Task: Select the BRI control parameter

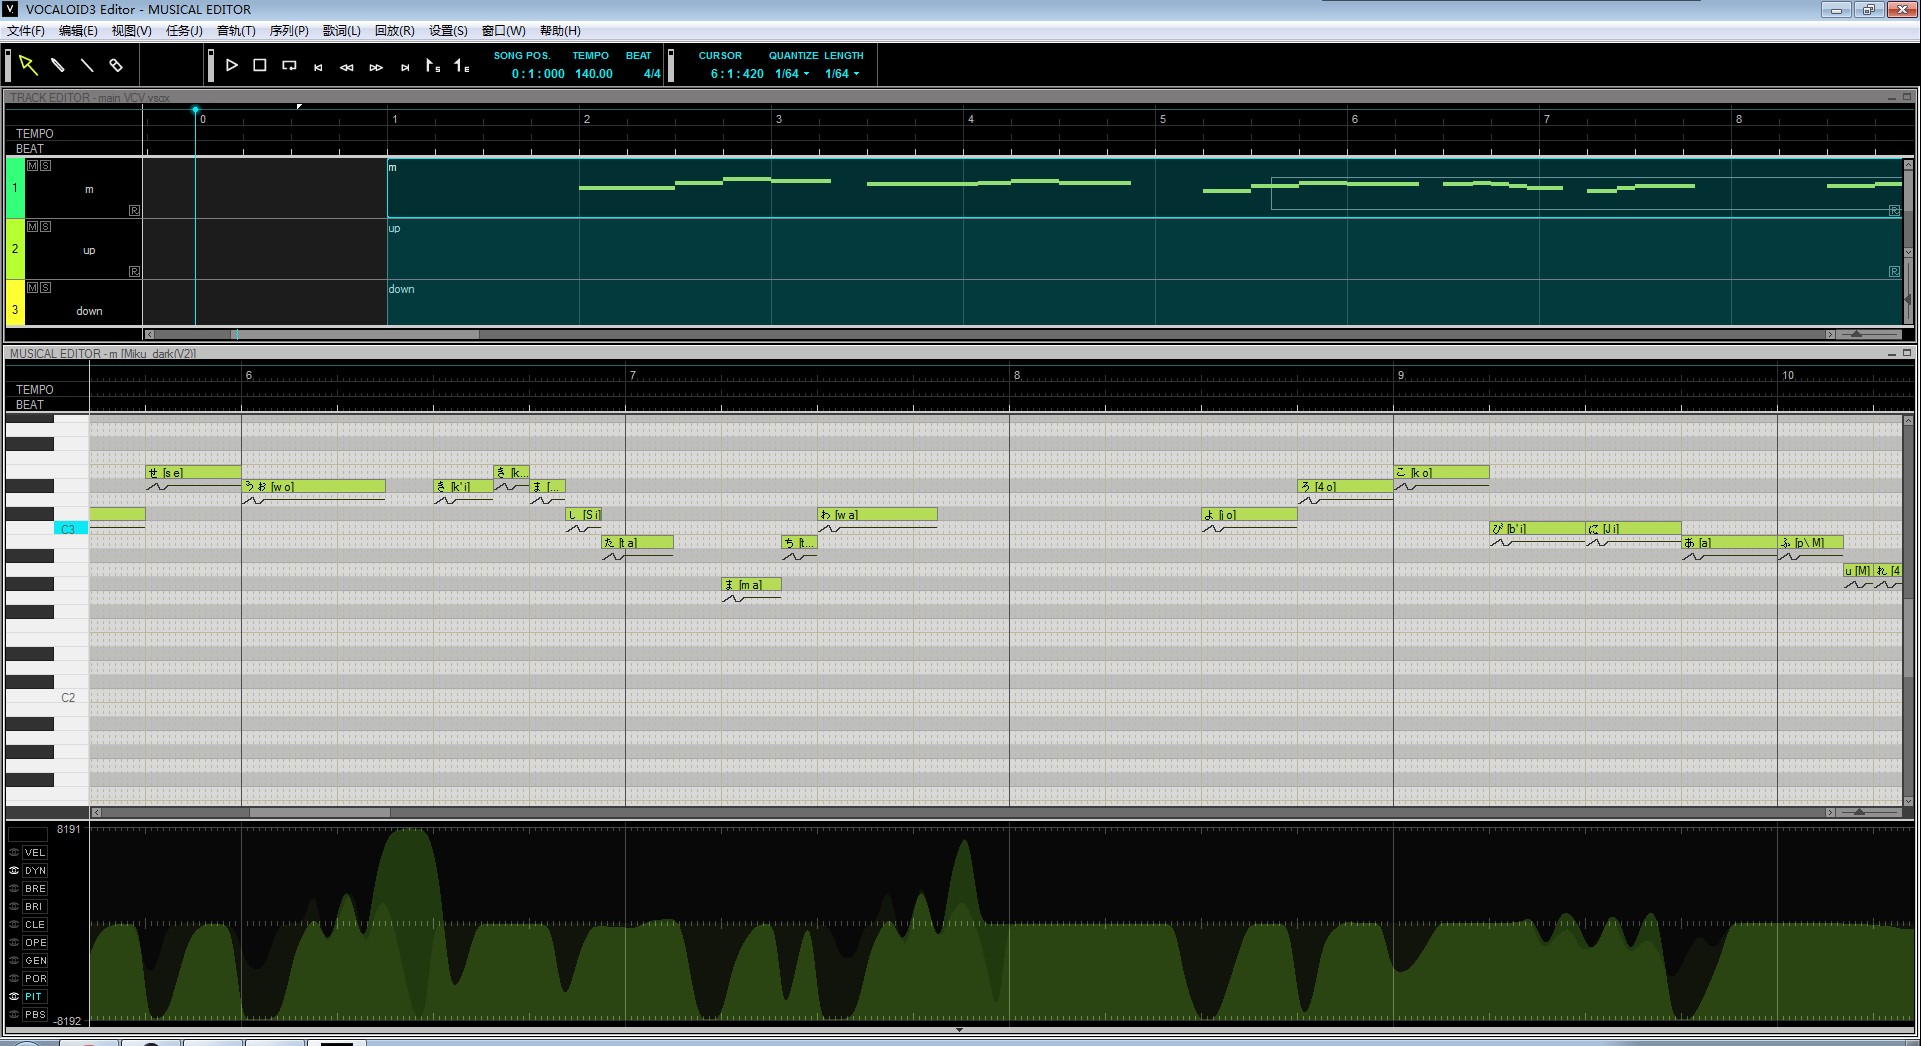Action: pos(35,907)
